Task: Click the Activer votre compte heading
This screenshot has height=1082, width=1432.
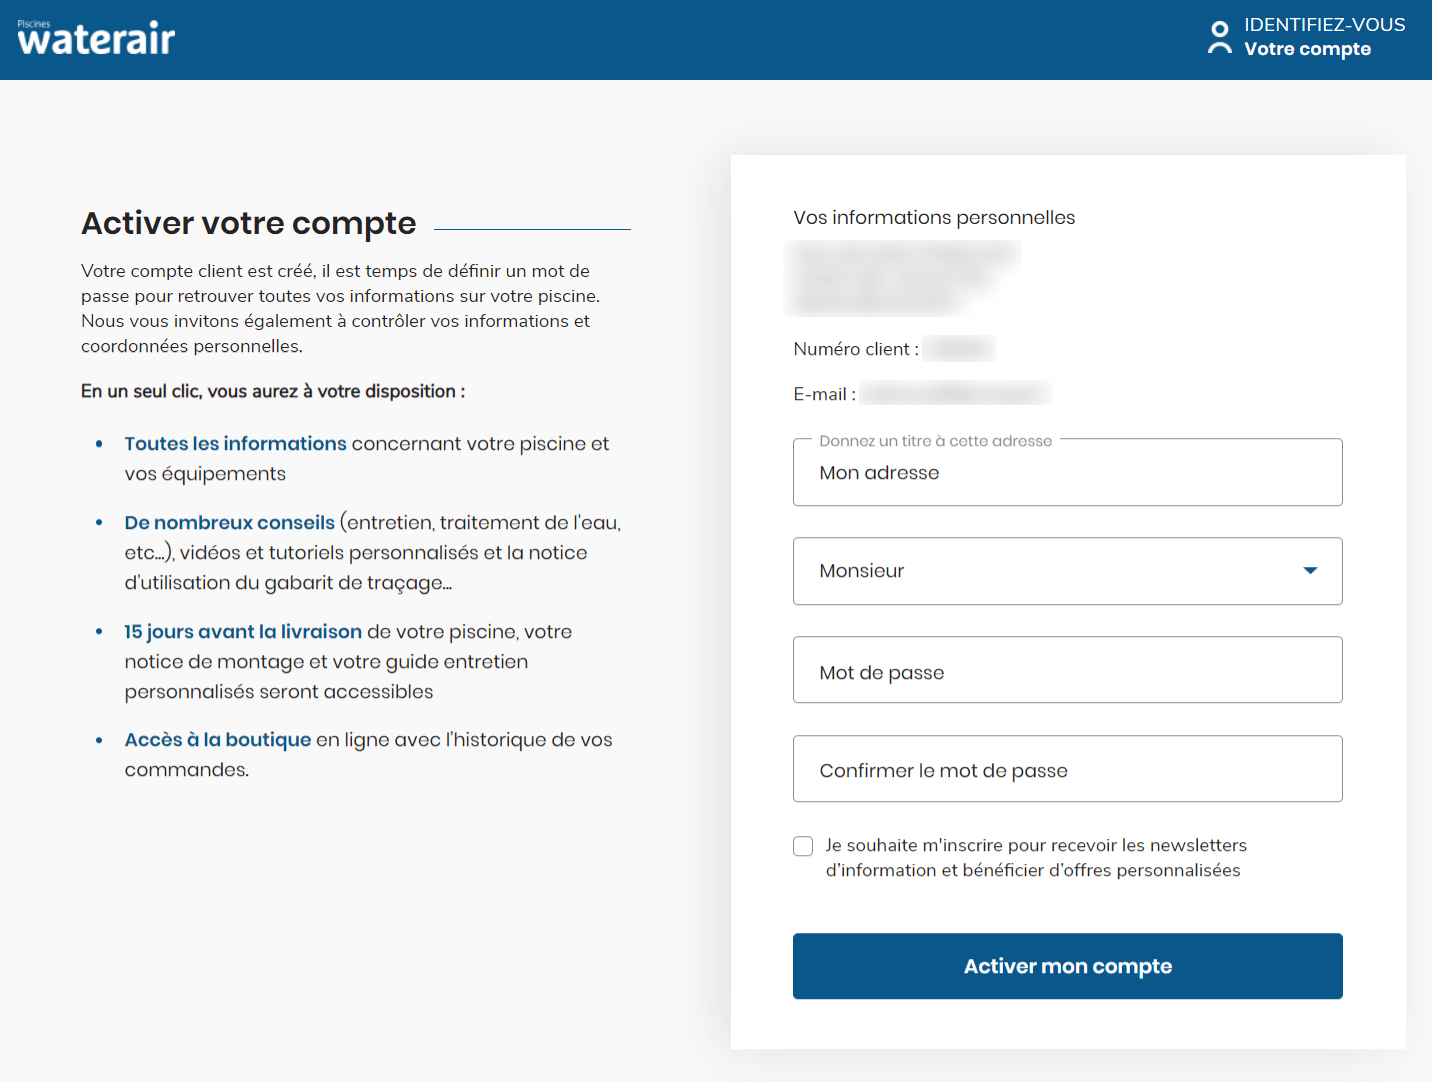Action: [248, 223]
